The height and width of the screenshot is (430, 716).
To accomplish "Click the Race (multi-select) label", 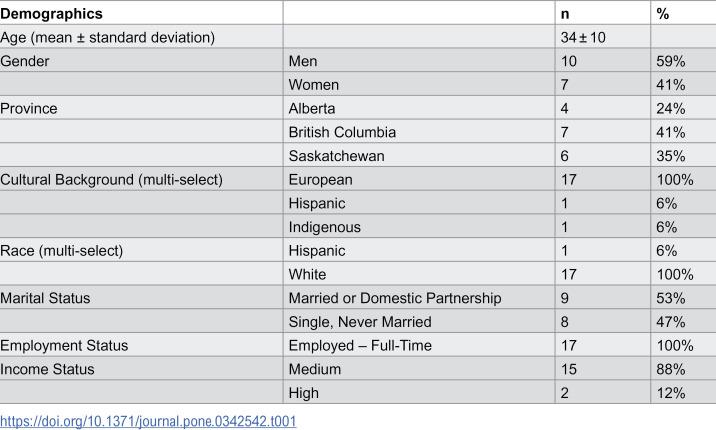I will [62, 251].
